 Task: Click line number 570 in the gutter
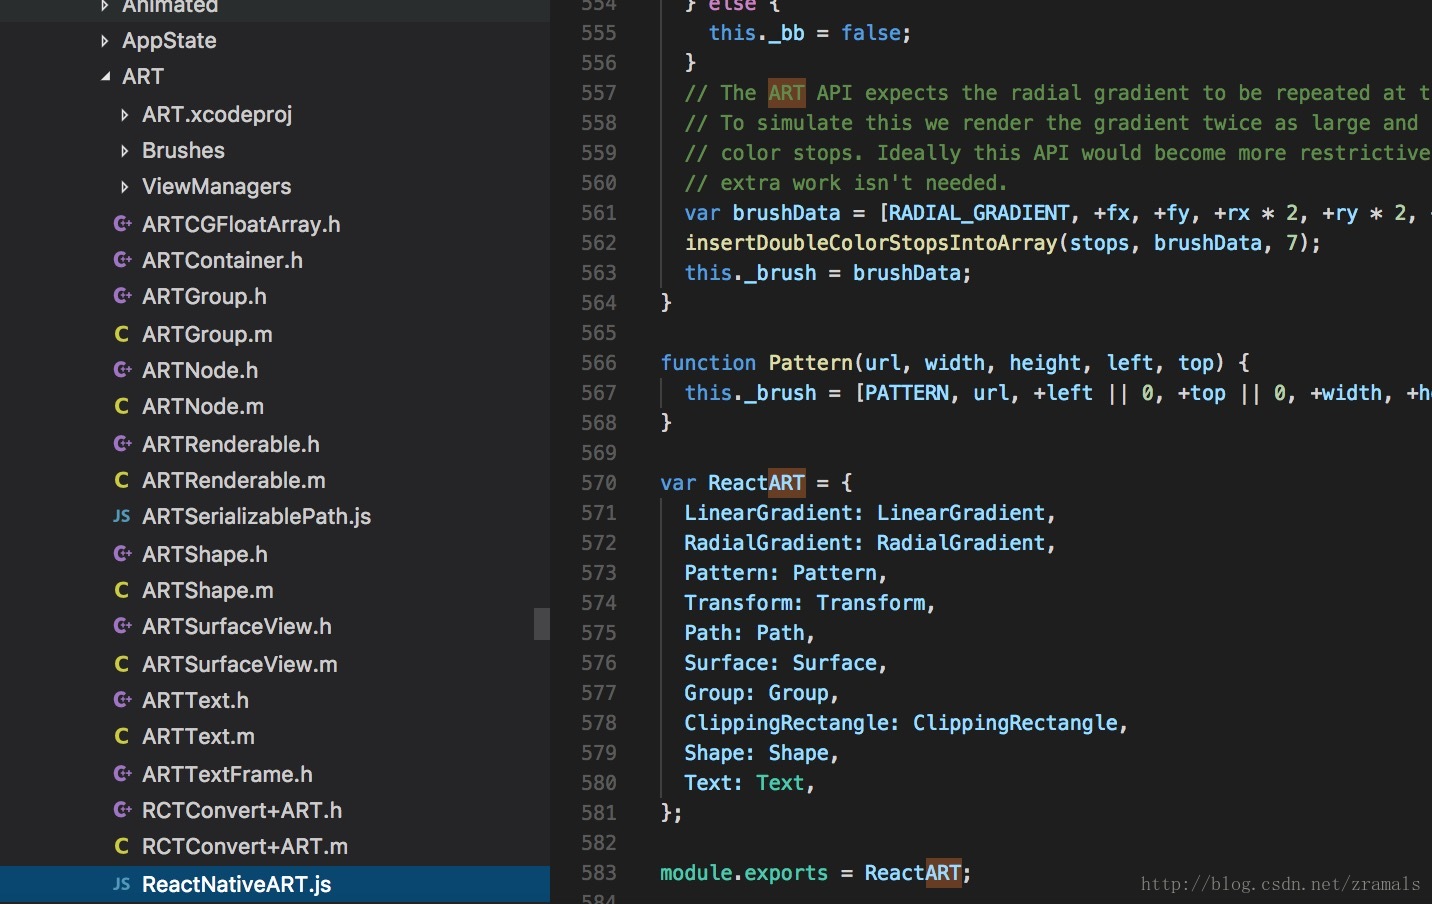click(x=599, y=483)
